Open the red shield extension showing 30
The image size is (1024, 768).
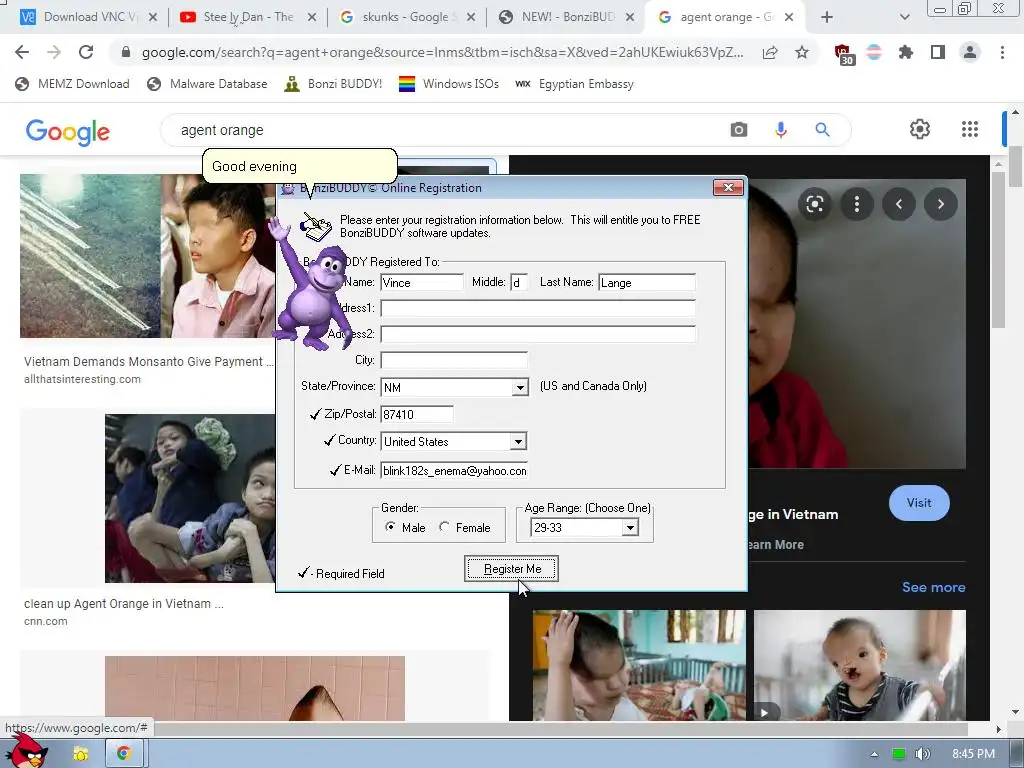tap(844, 53)
